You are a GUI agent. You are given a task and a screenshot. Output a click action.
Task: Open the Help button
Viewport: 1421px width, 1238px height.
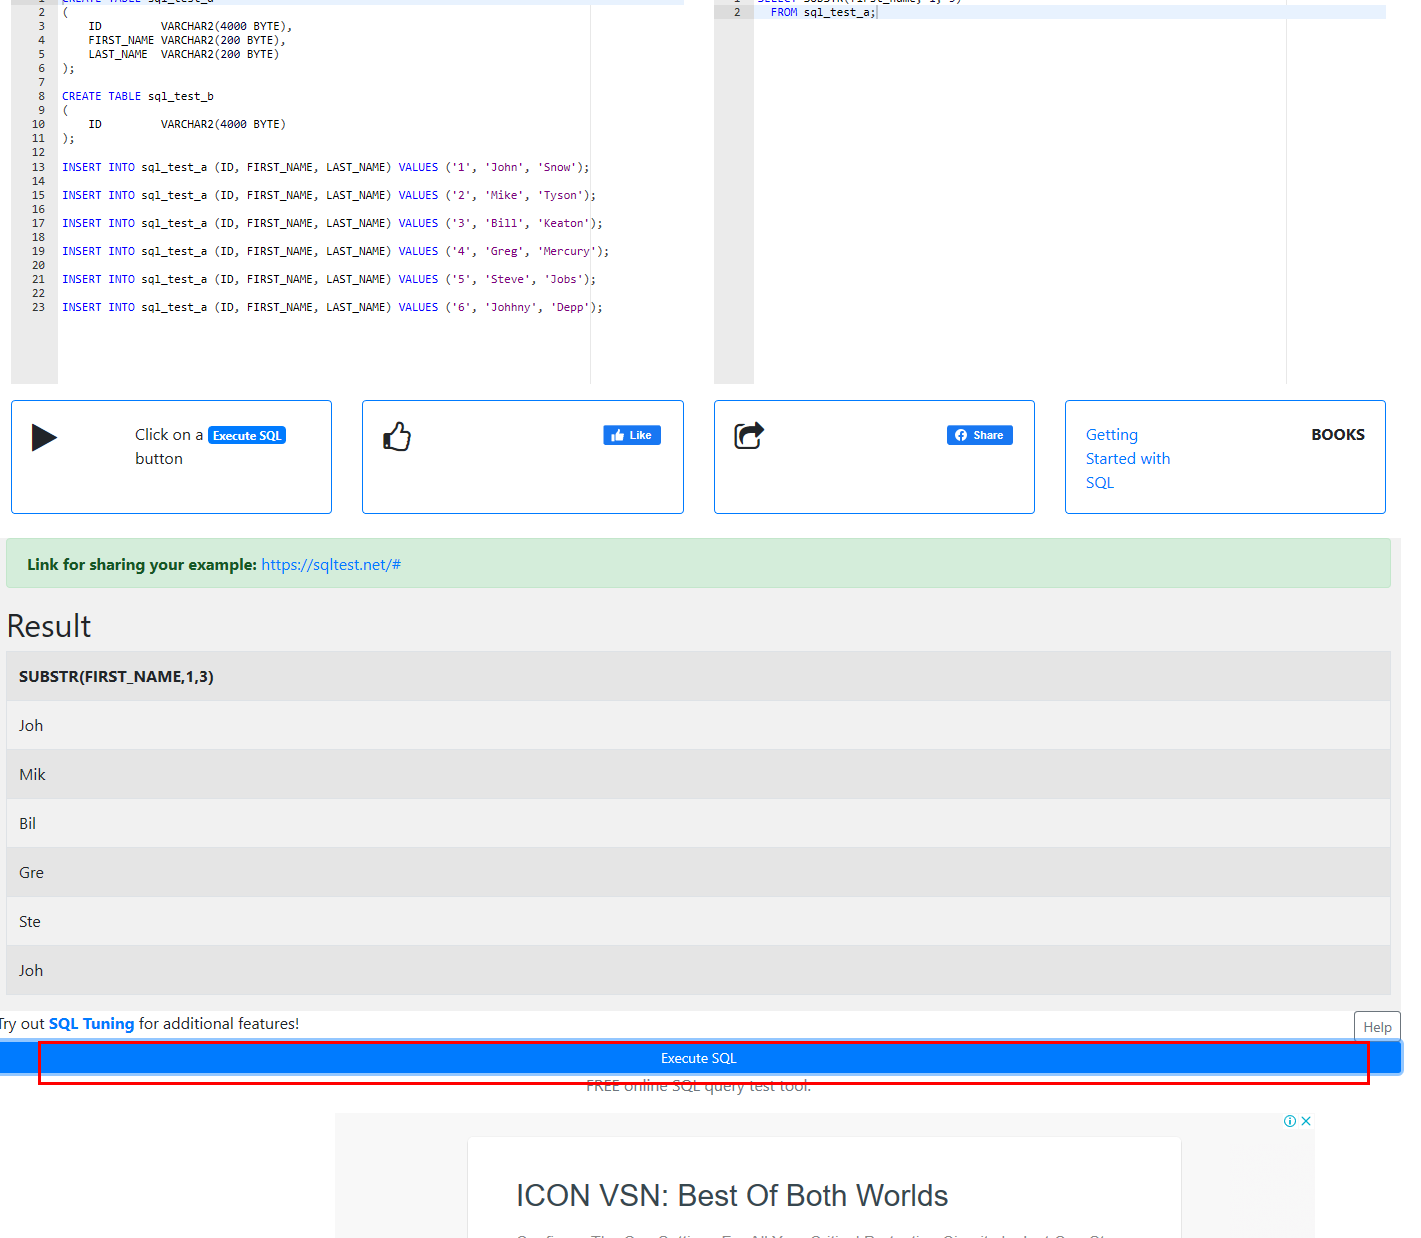[x=1377, y=1027]
